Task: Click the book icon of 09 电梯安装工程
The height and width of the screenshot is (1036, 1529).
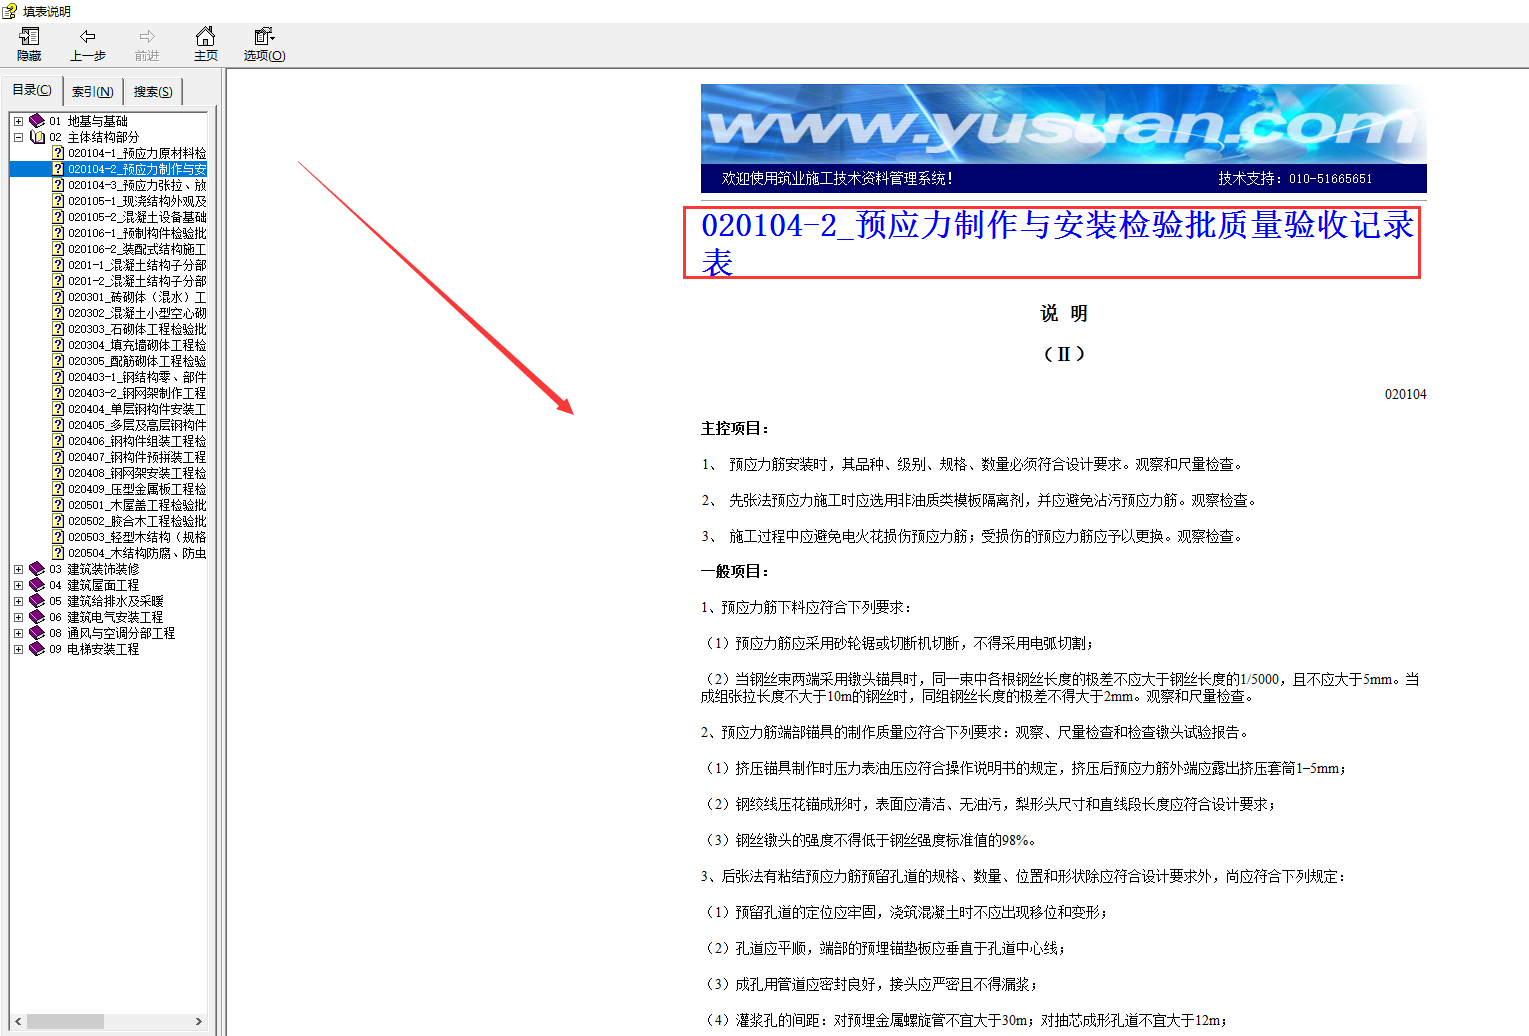Action: pyautogui.click(x=37, y=649)
